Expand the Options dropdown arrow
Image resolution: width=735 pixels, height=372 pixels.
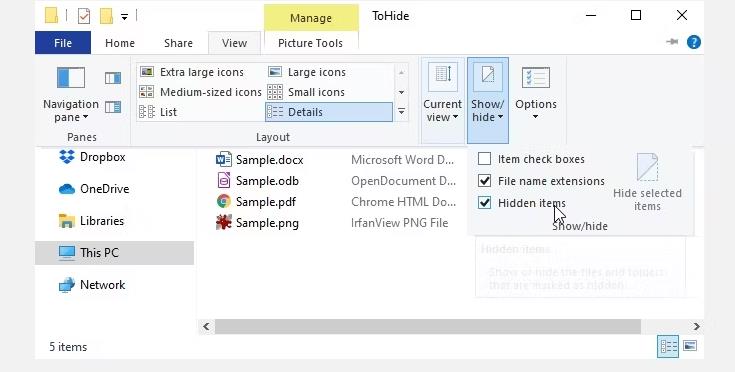[x=536, y=117]
